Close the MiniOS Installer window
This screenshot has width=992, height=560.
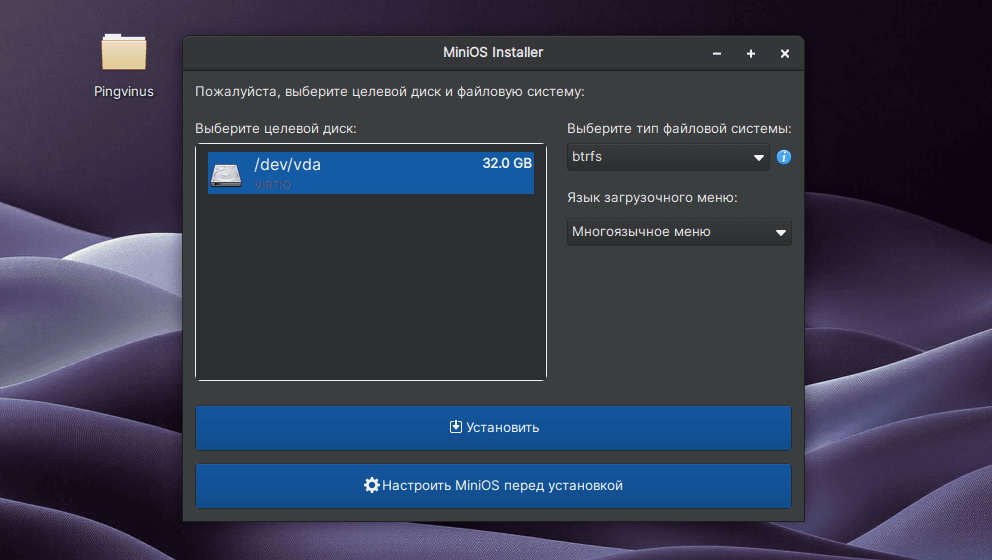tap(785, 53)
